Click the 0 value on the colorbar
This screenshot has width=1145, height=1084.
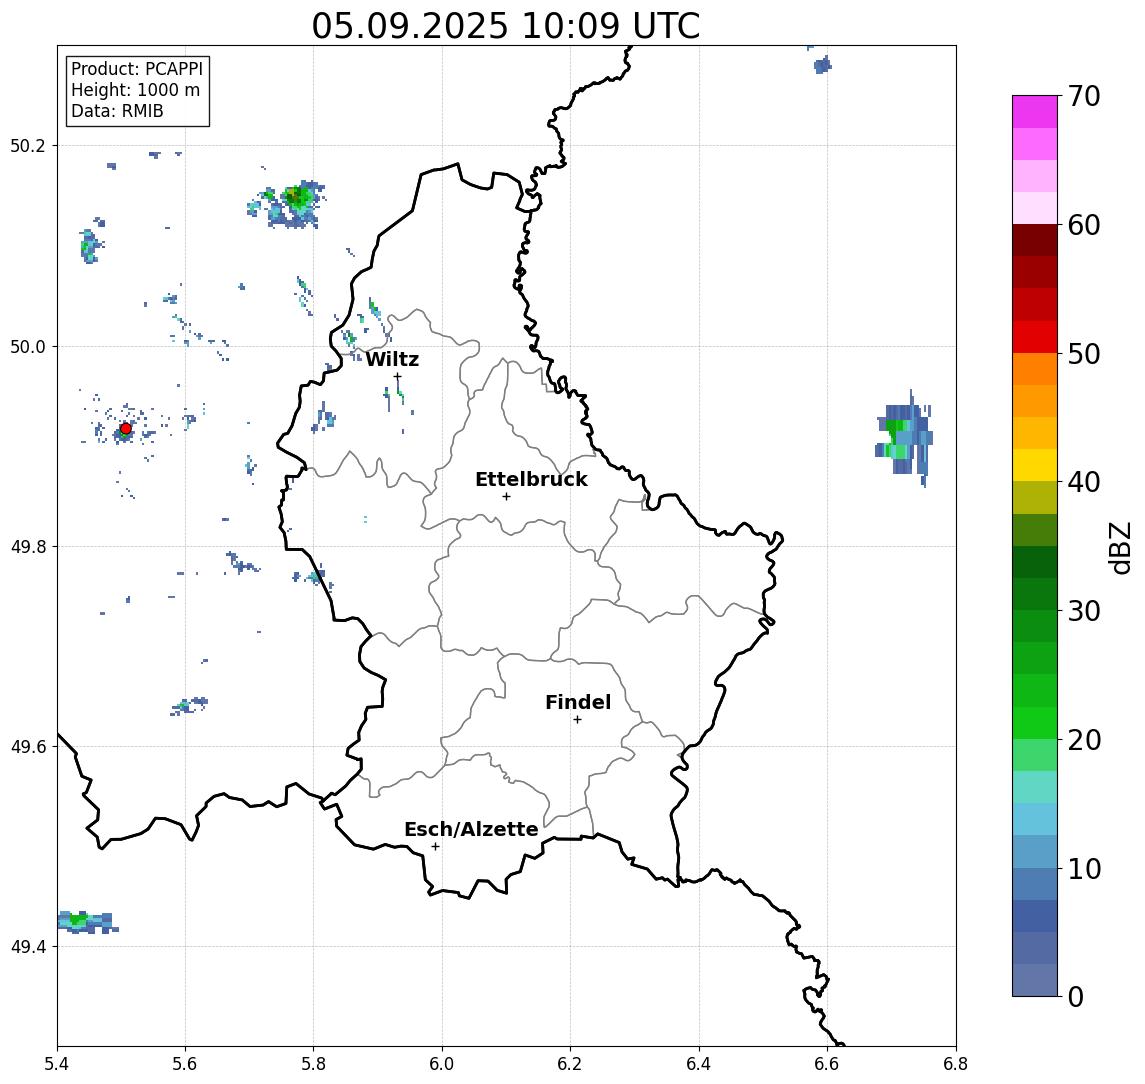pos(1076,996)
